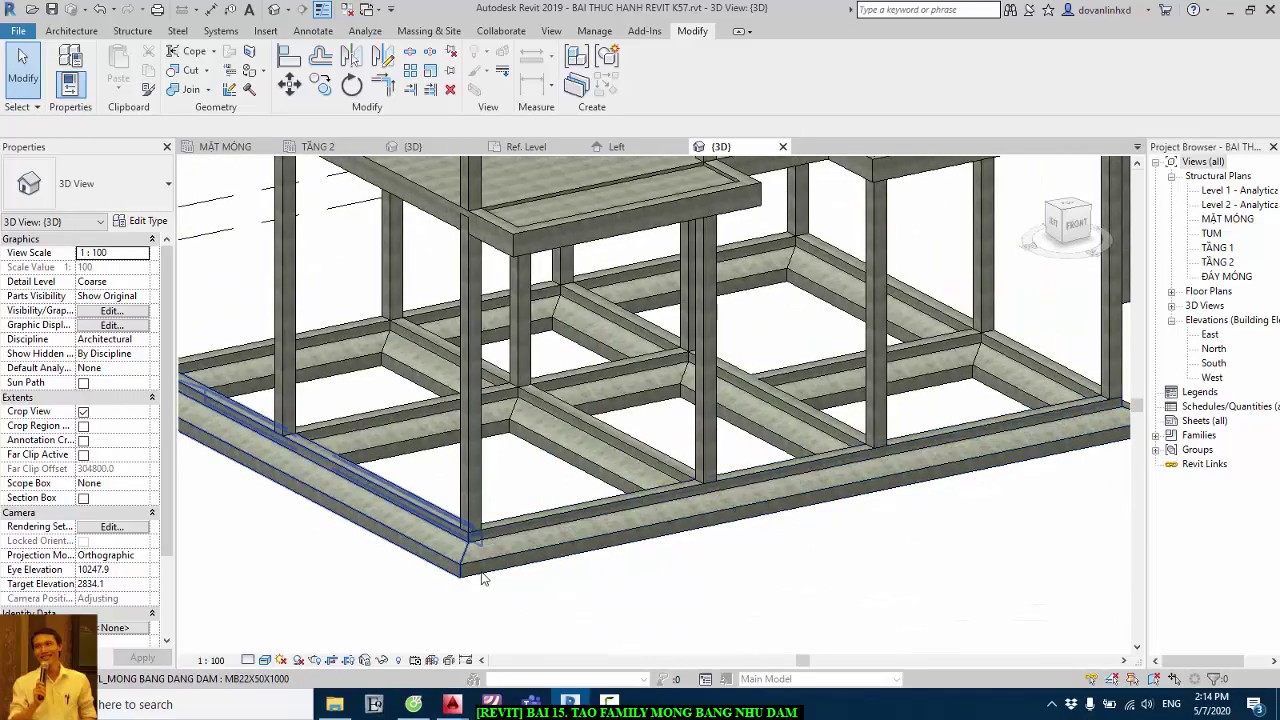
Task: Click Edit button for Graphic Display Options
Action: pos(111,325)
